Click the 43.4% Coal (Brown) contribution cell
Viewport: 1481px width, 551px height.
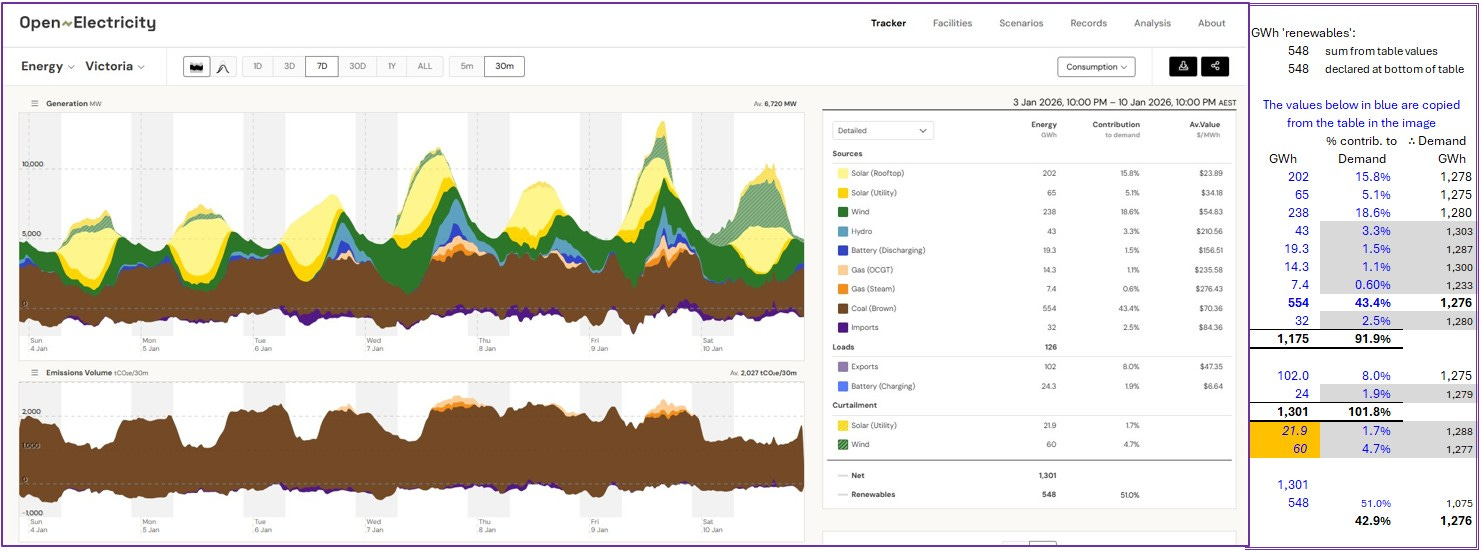[x=1129, y=308]
